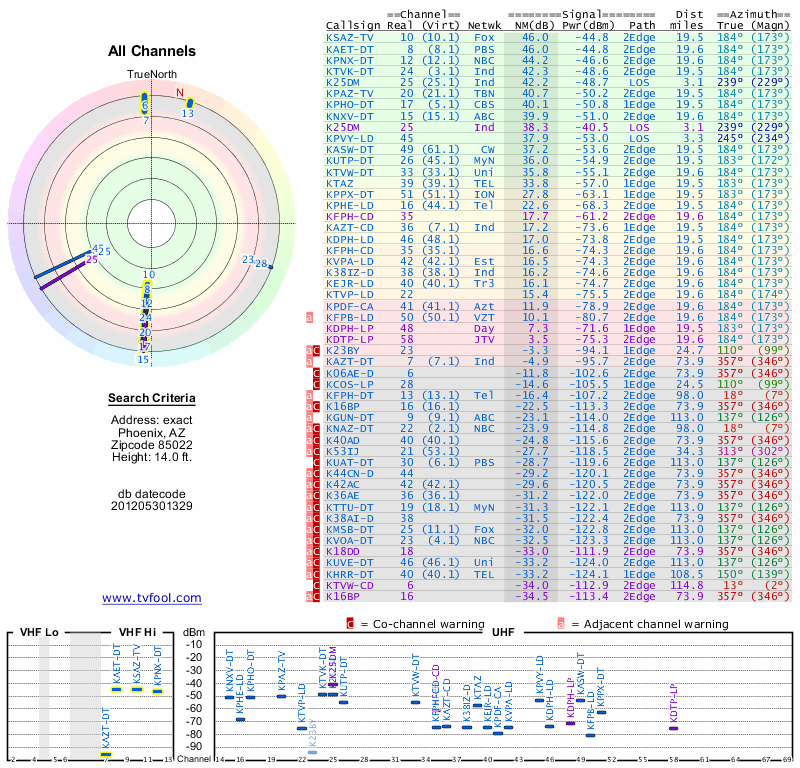Viewport: 800px width, 768px height.
Task: Click the Netwk column header
Action: coord(484,26)
